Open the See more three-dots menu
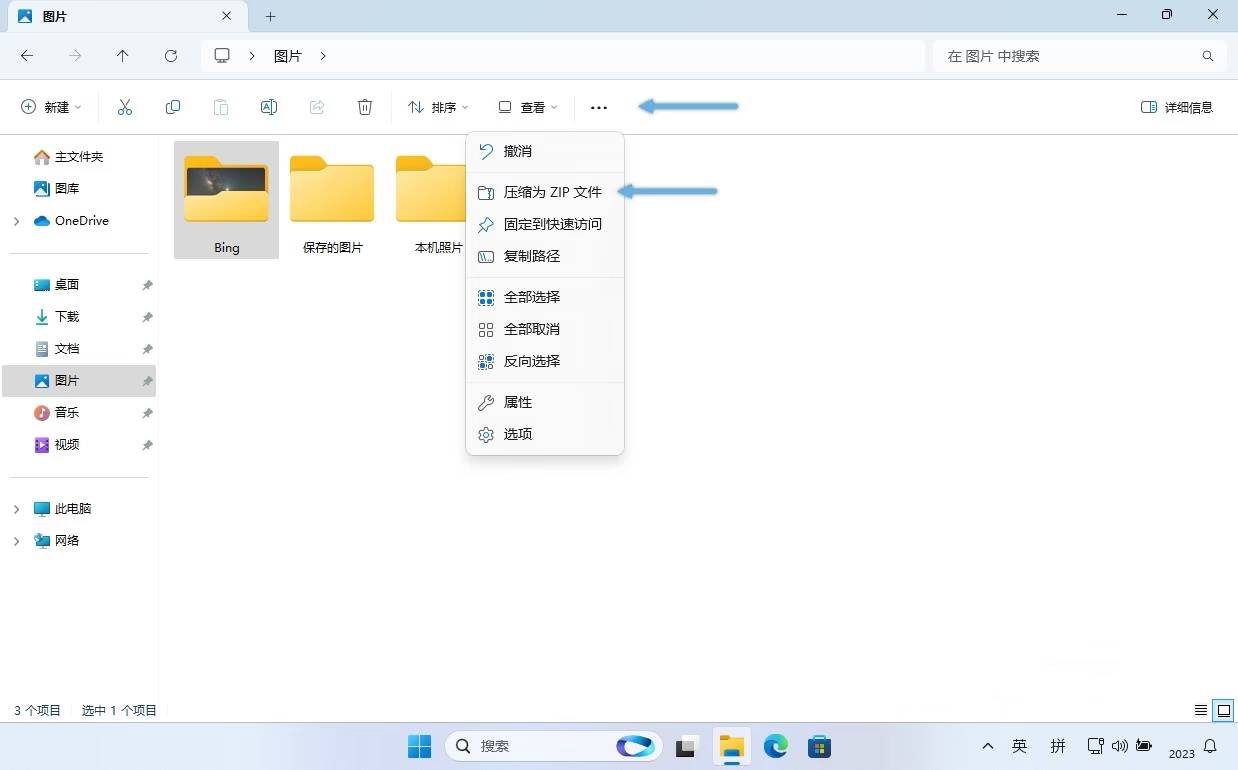 599,107
